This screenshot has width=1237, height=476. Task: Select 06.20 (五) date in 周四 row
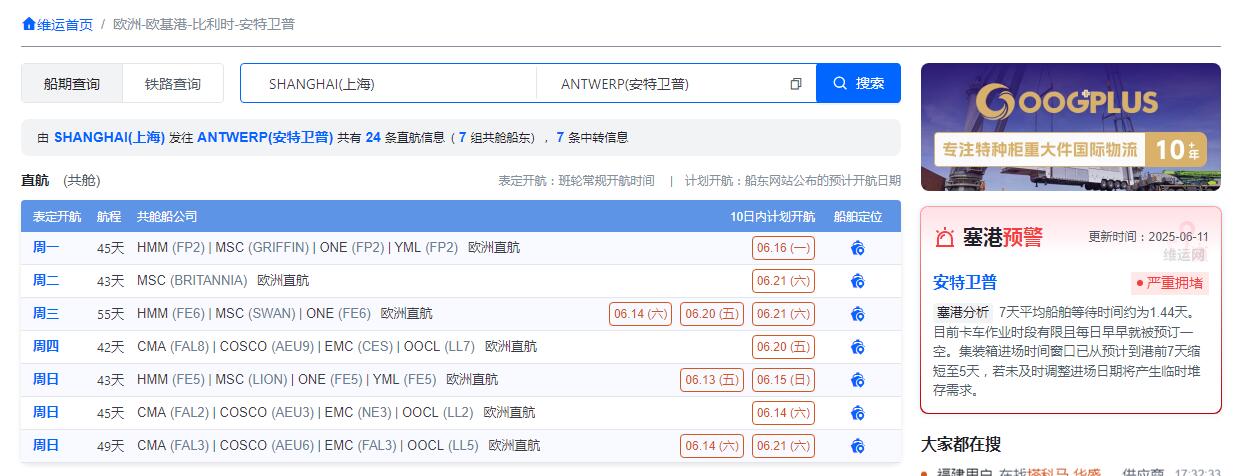(783, 347)
